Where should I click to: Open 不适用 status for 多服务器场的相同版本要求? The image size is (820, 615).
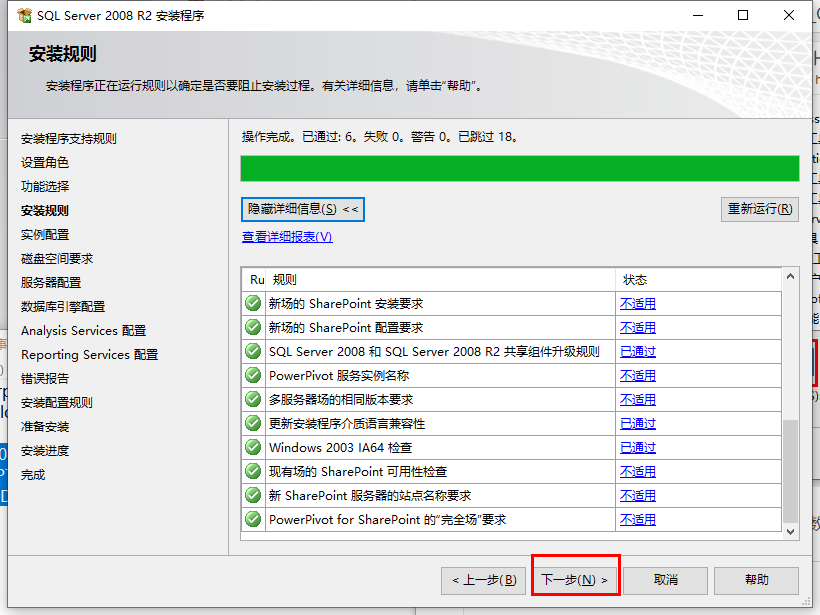(637, 400)
